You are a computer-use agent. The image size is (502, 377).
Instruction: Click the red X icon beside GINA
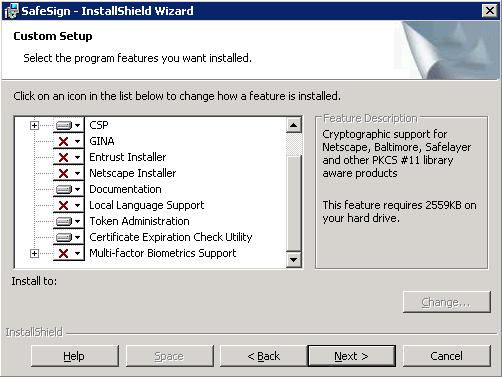pos(63,141)
